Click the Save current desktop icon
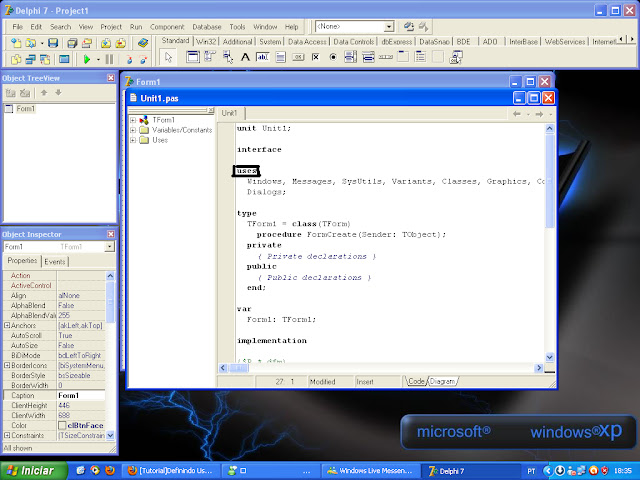 [409, 27]
